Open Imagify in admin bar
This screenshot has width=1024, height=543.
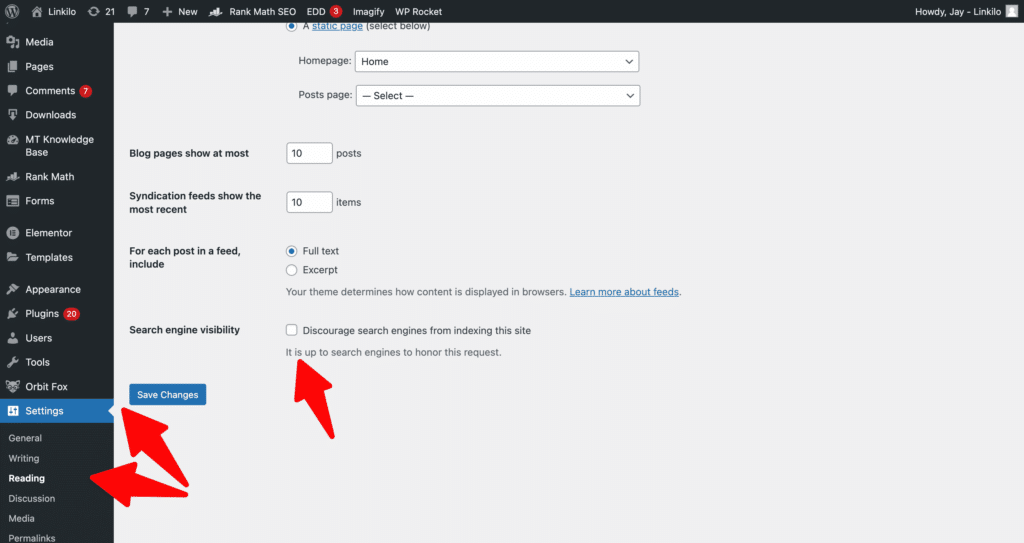coord(368,11)
